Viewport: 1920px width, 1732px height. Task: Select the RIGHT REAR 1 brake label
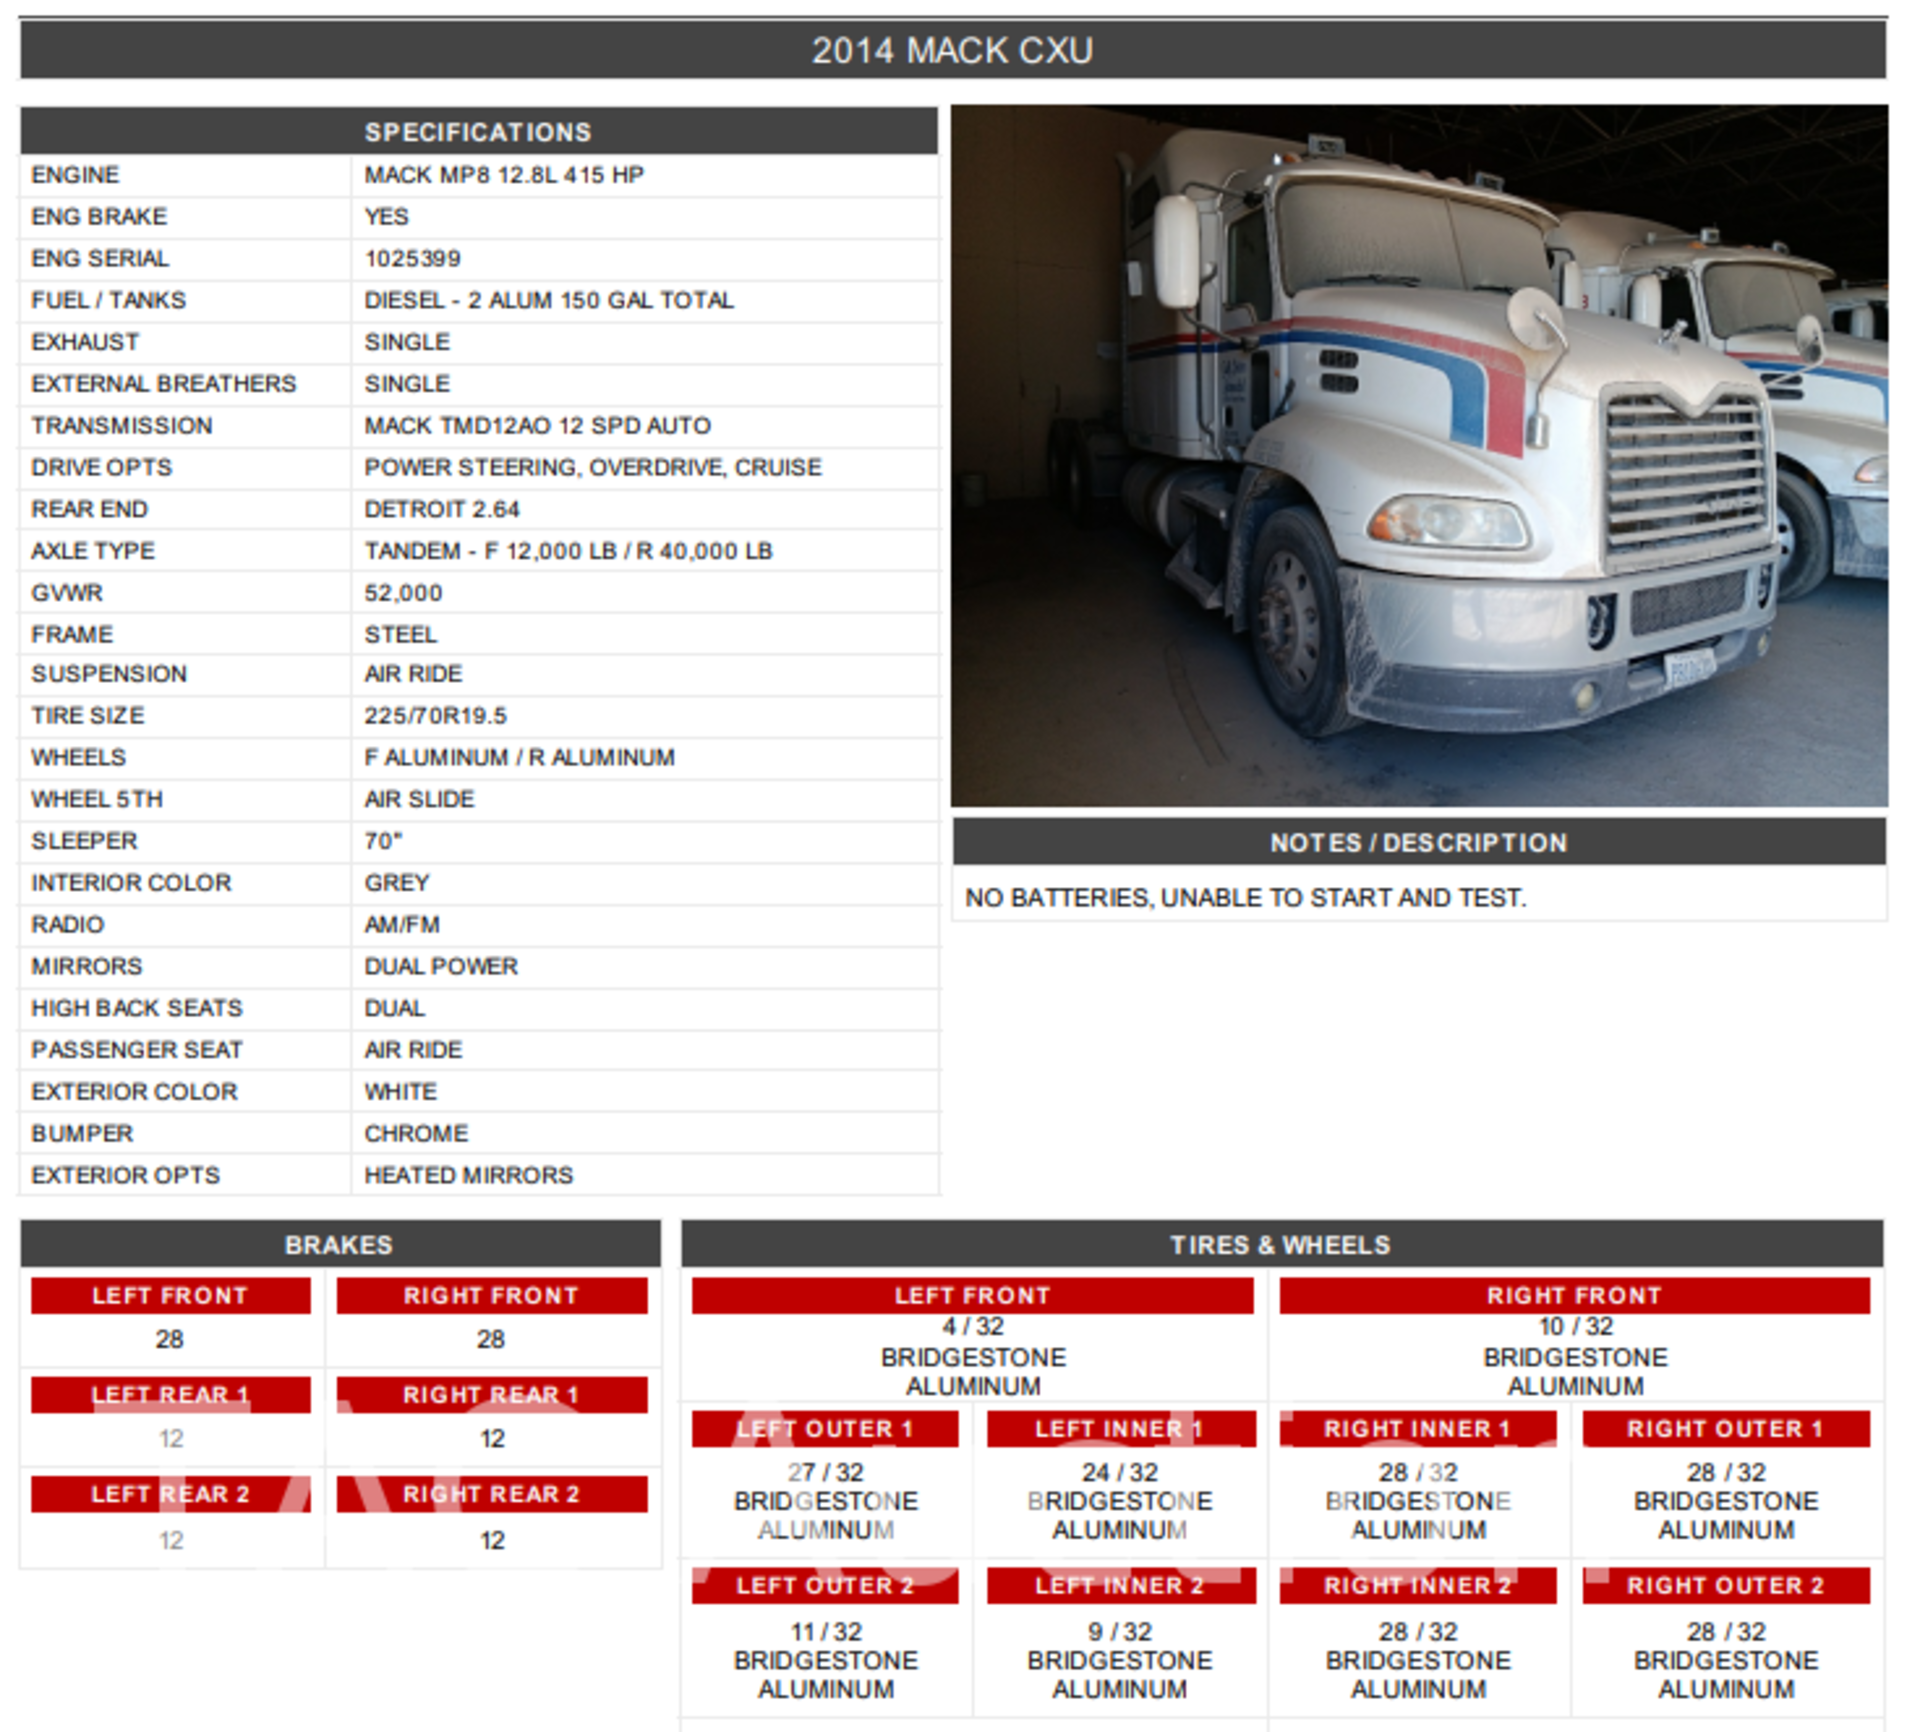[491, 1395]
